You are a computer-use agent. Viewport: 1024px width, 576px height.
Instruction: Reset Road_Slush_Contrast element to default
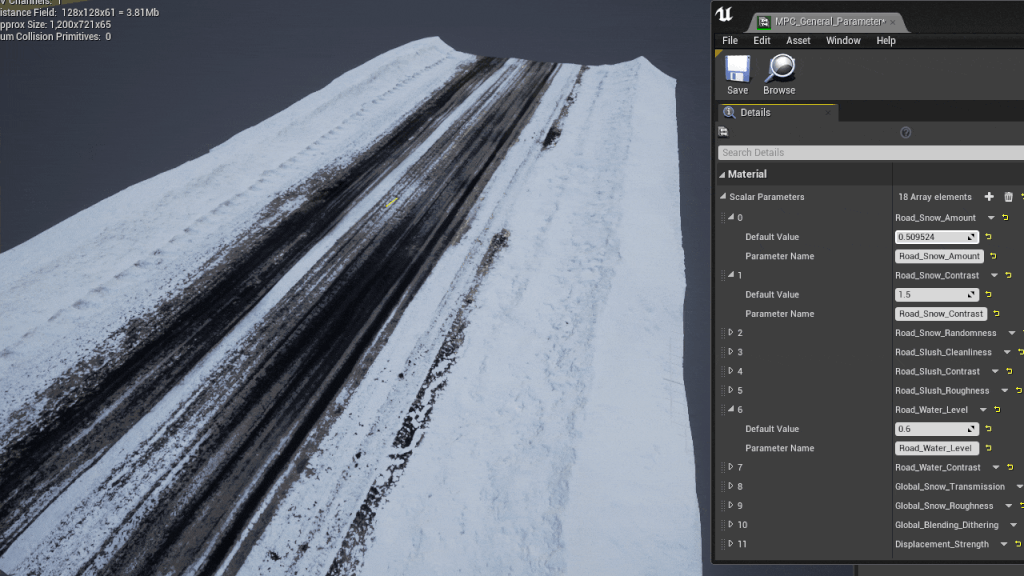[x=1009, y=372]
